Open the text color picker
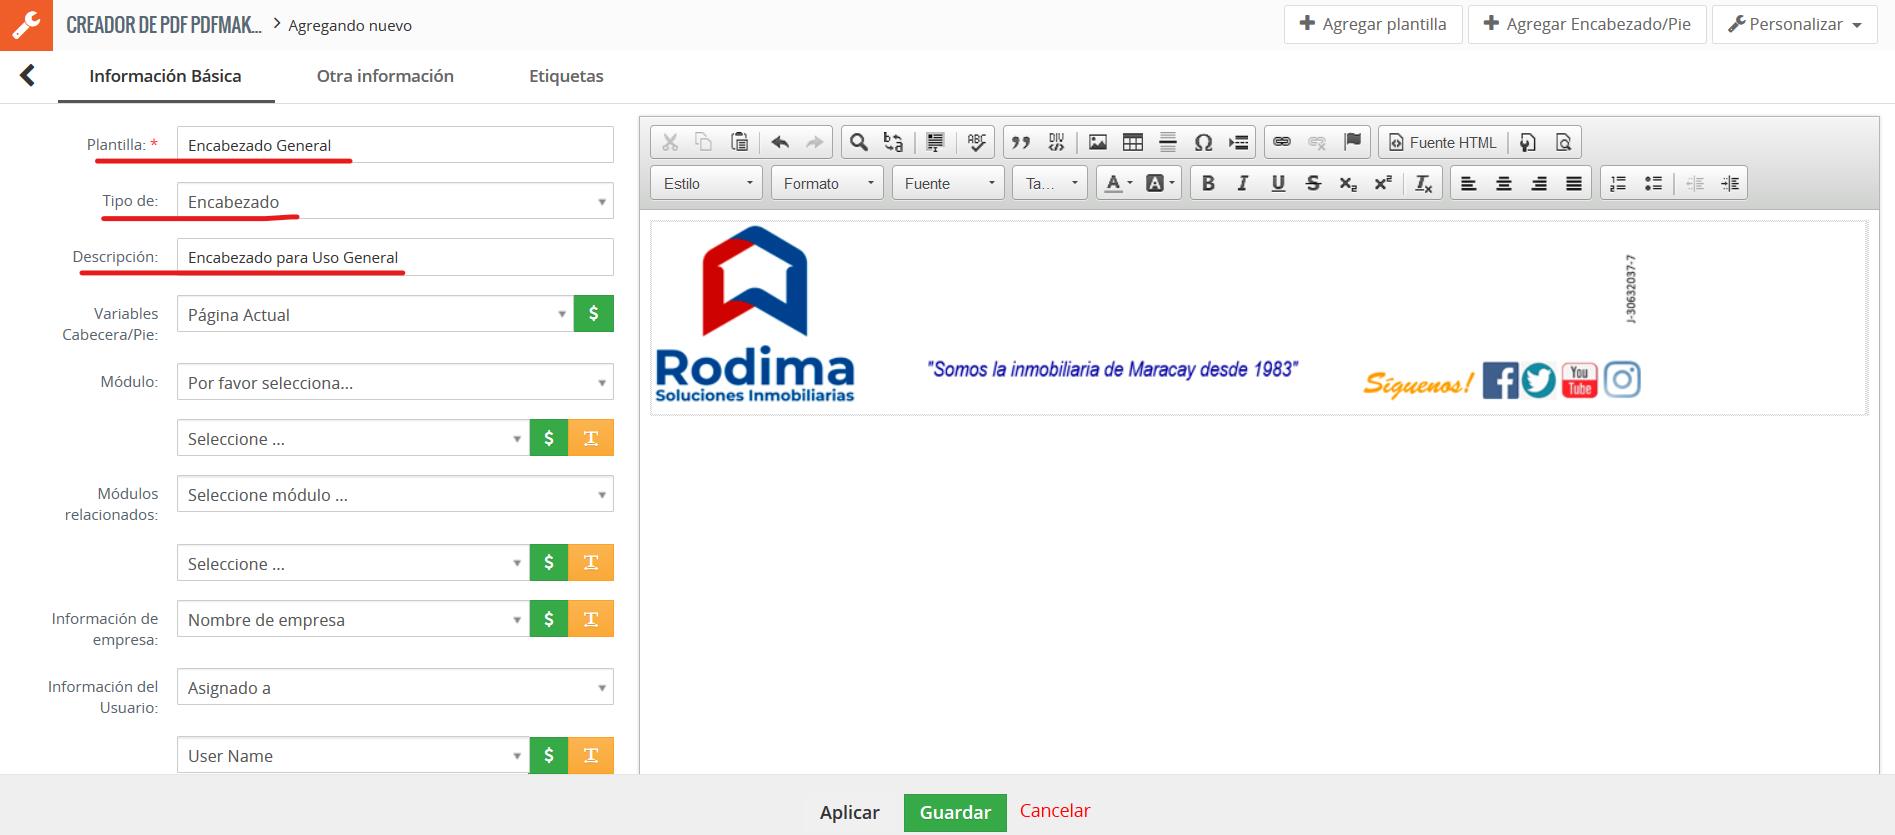 (x=1118, y=183)
